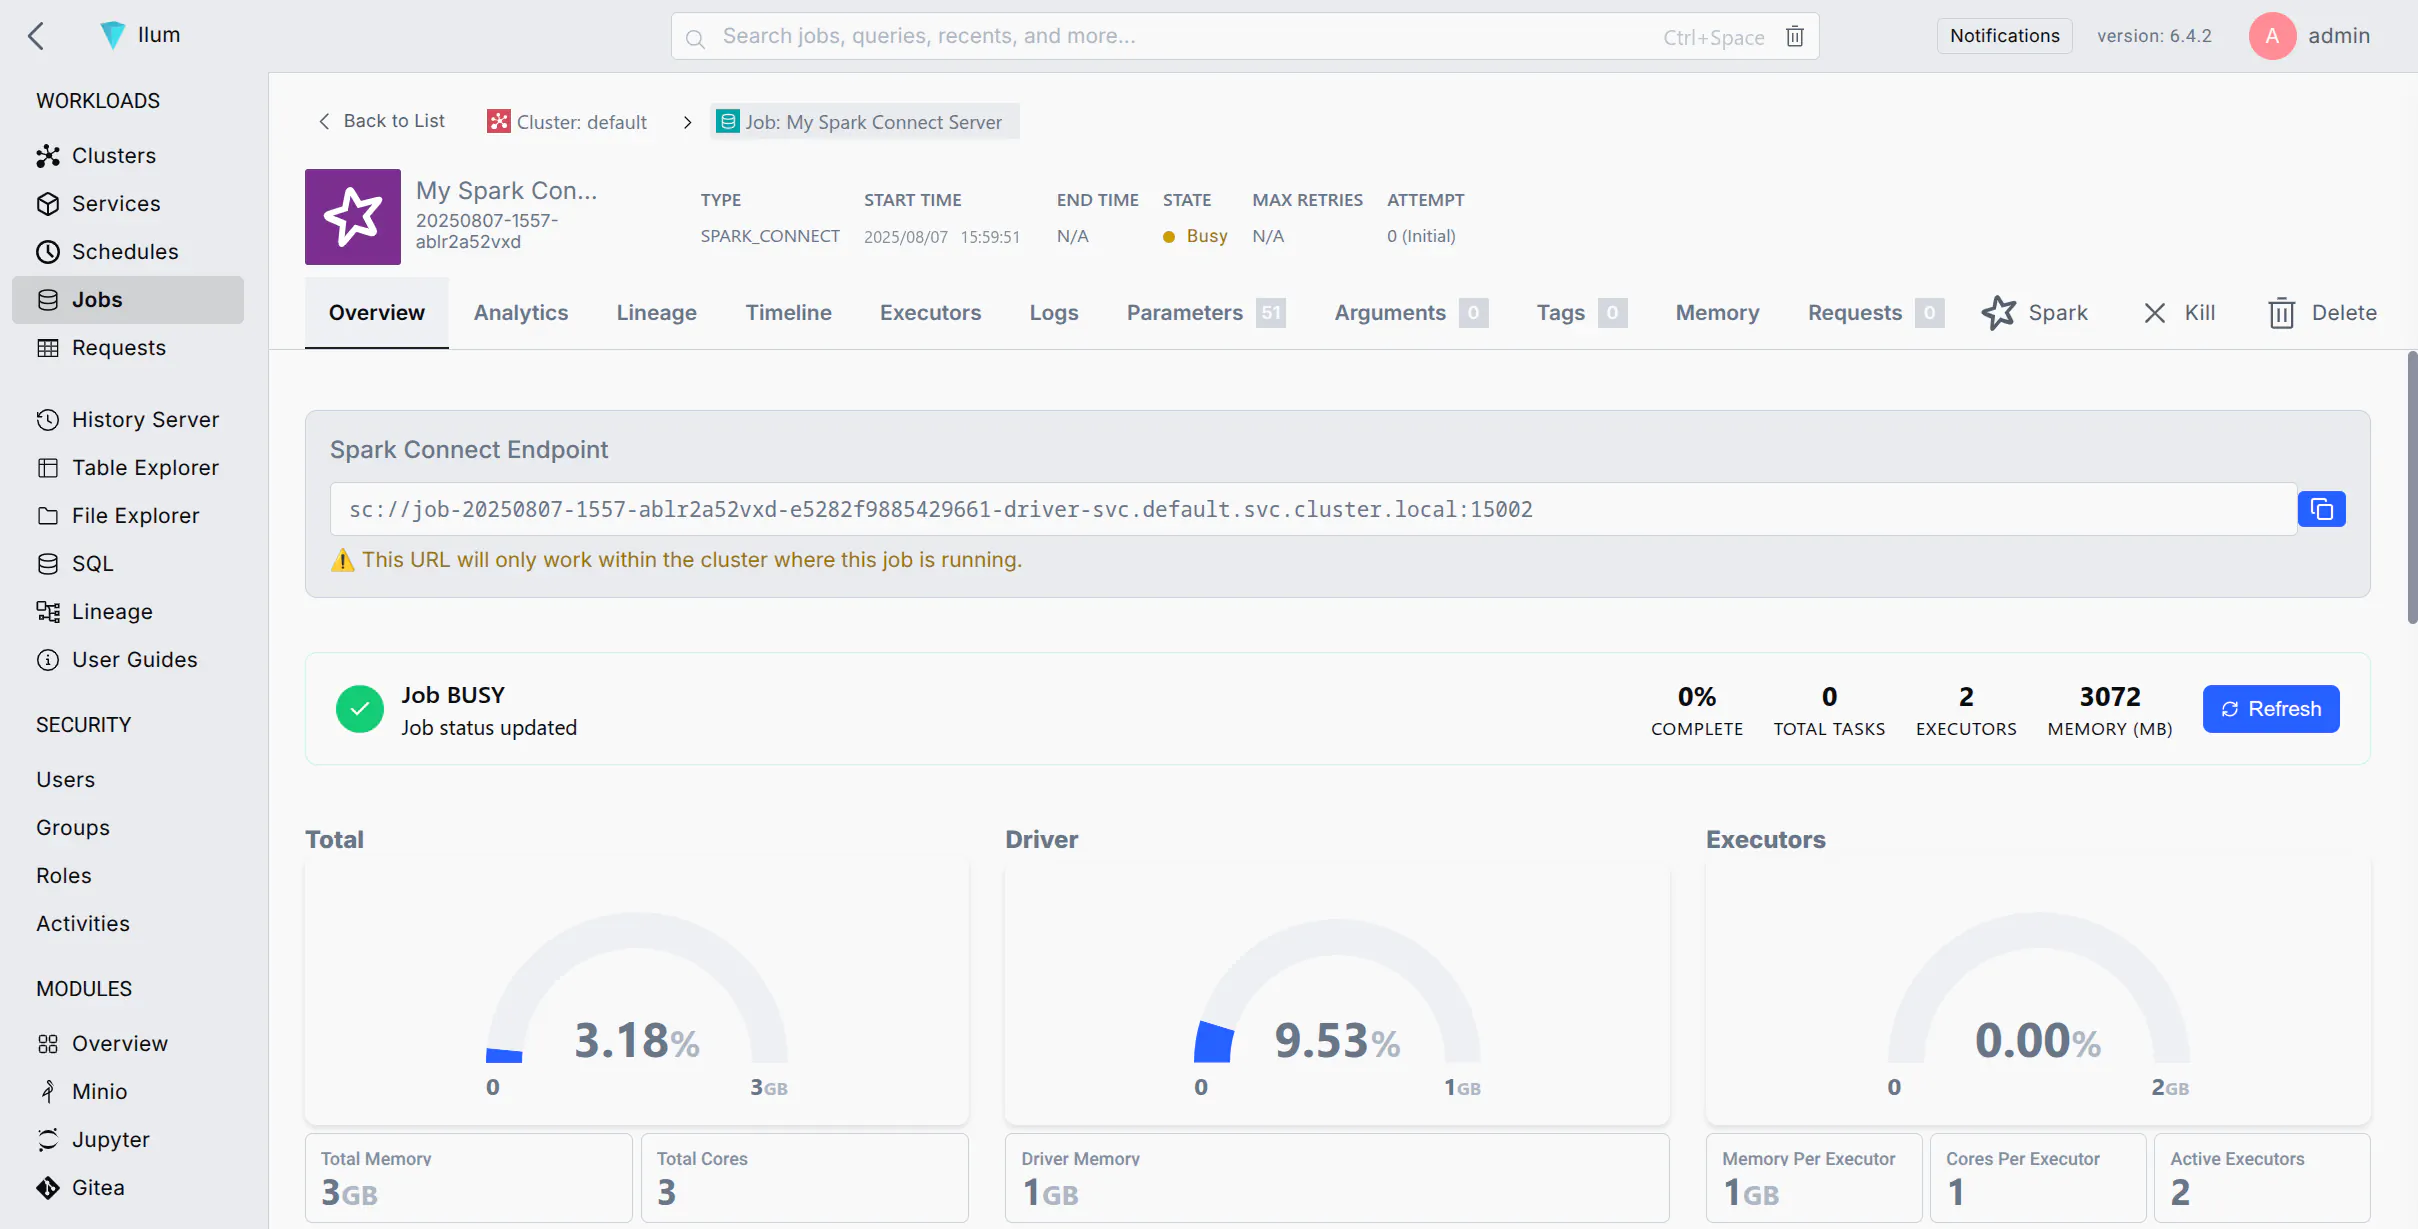This screenshot has height=1229, width=2418.
Task: Open the SQL module from the sidebar
Action: point(92,563)
